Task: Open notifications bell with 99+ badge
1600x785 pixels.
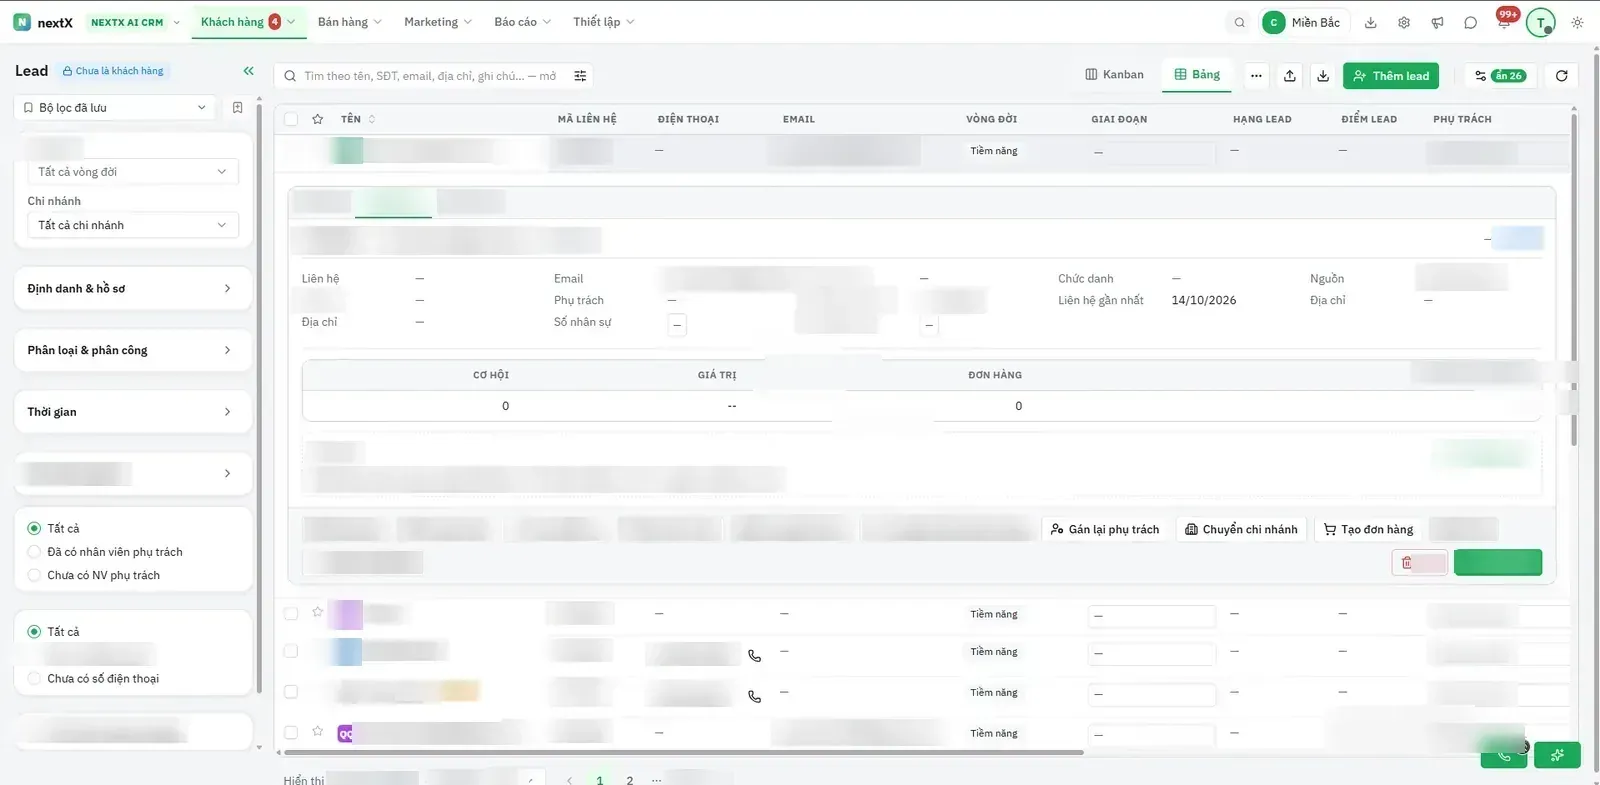Action: pos(1504,21)
